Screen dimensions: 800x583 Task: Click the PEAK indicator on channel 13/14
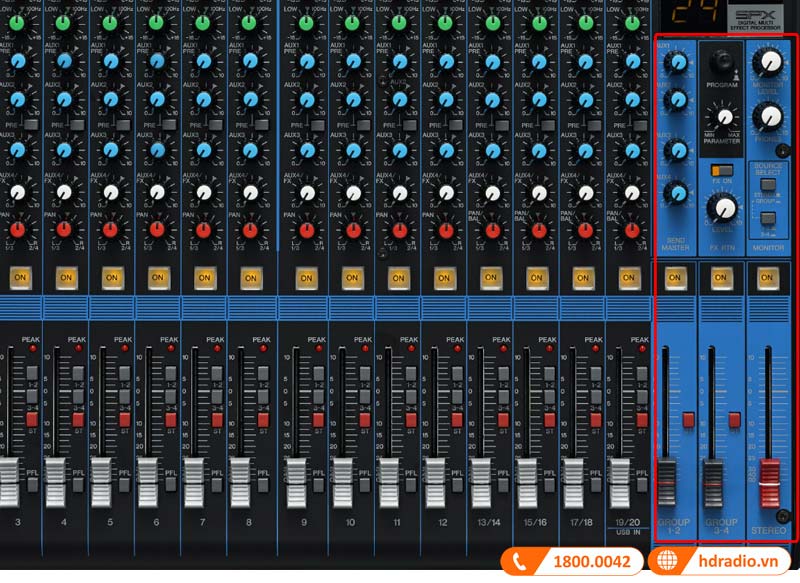502,348
